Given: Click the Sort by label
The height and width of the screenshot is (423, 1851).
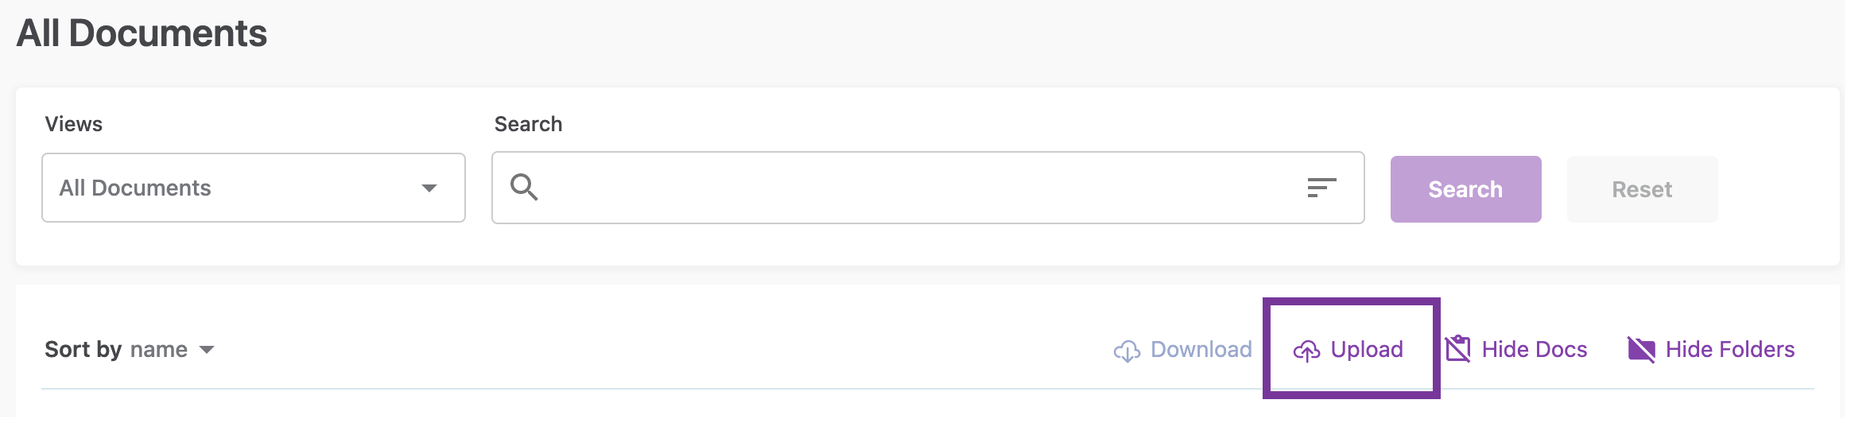Looking at the screenshot, I should (x=83, y=349).
